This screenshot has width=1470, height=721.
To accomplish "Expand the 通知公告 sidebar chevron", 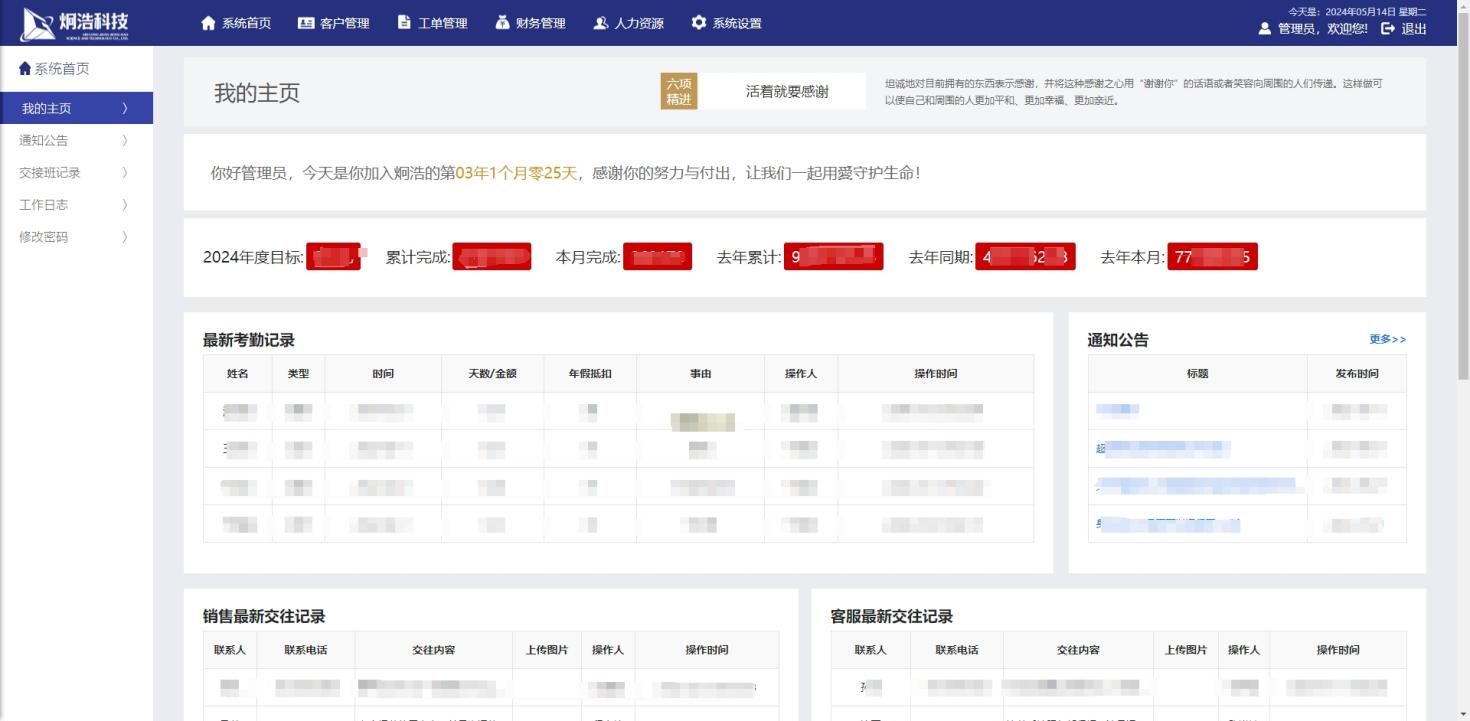I will (125, 141).
